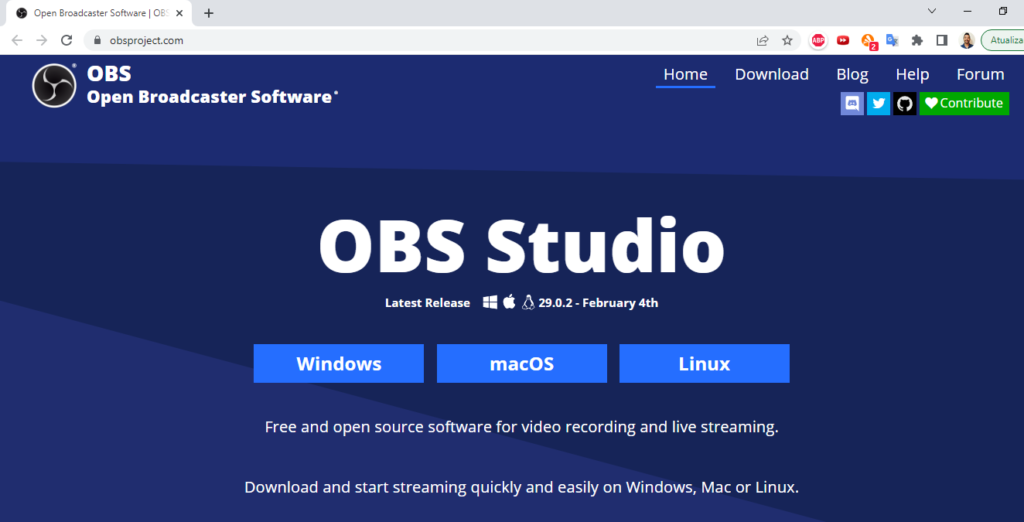
Task: Open the Download nav item
Action: [x=771, y=74]
